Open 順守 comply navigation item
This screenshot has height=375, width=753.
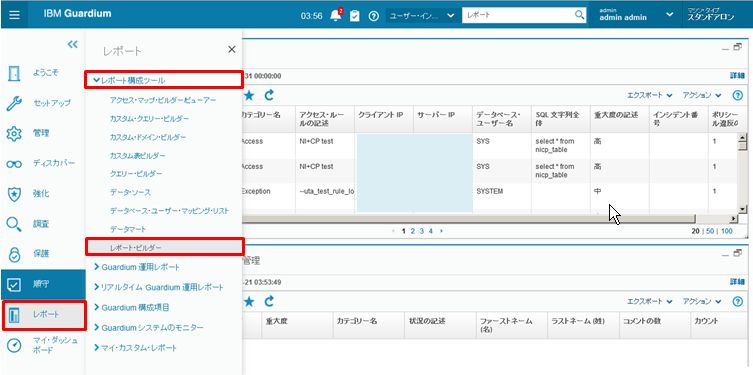coord(43,284)
